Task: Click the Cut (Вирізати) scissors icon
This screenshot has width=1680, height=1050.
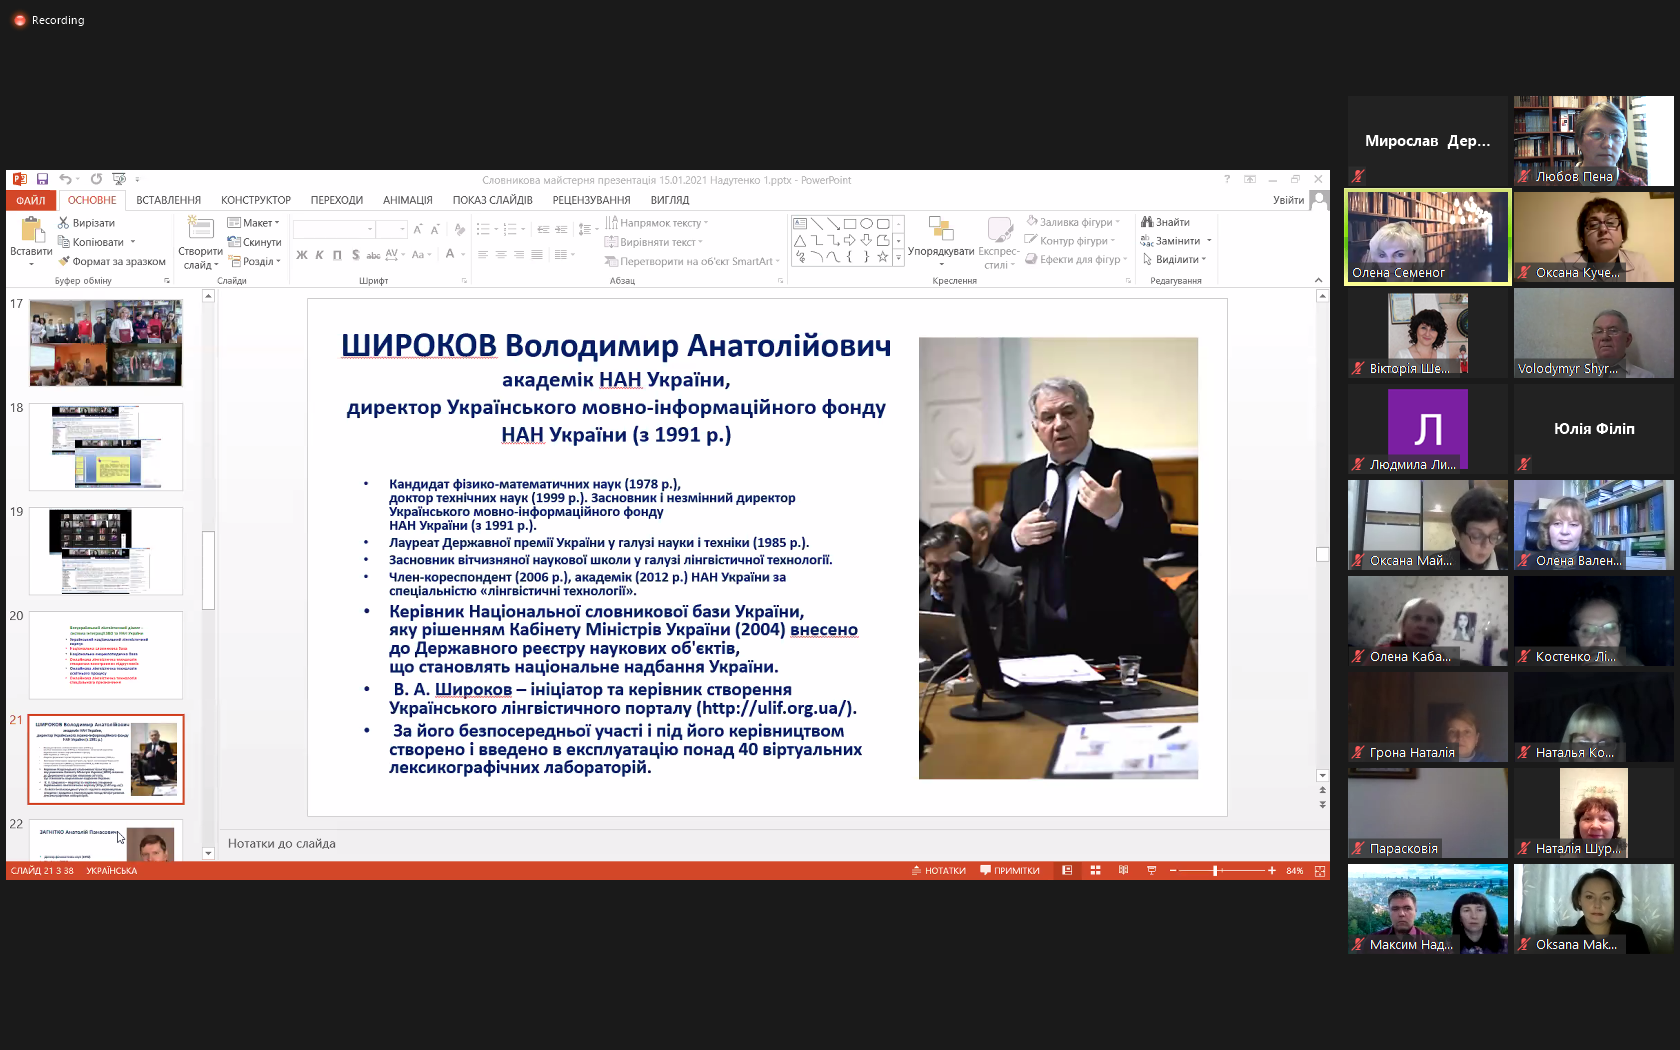Action: [64, 223]
